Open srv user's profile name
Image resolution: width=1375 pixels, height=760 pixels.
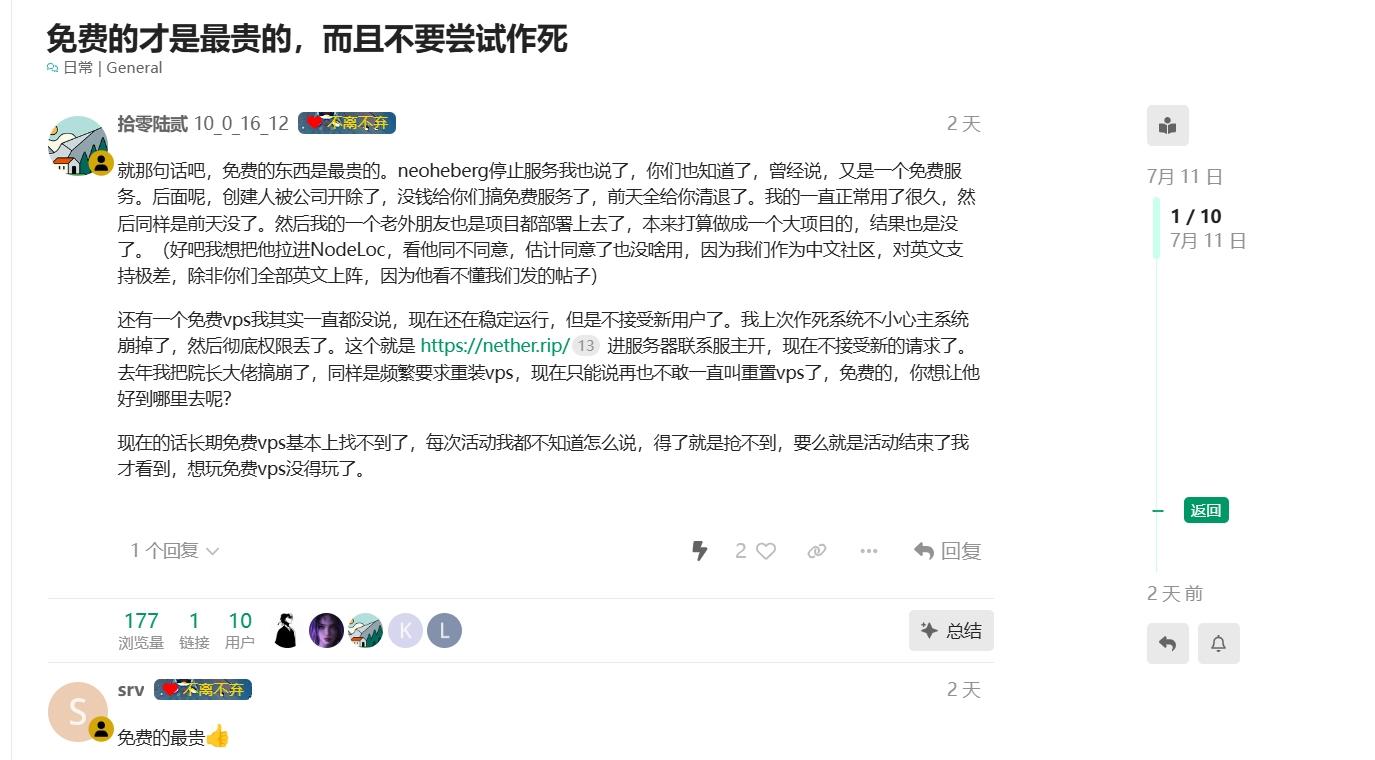[131, 690]
